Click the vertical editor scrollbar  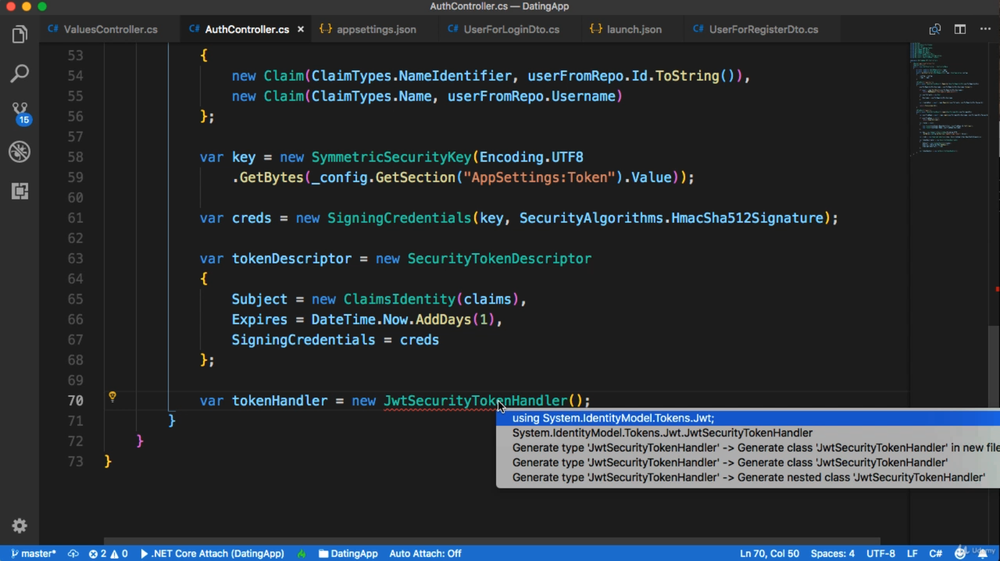tap(994, 367)
